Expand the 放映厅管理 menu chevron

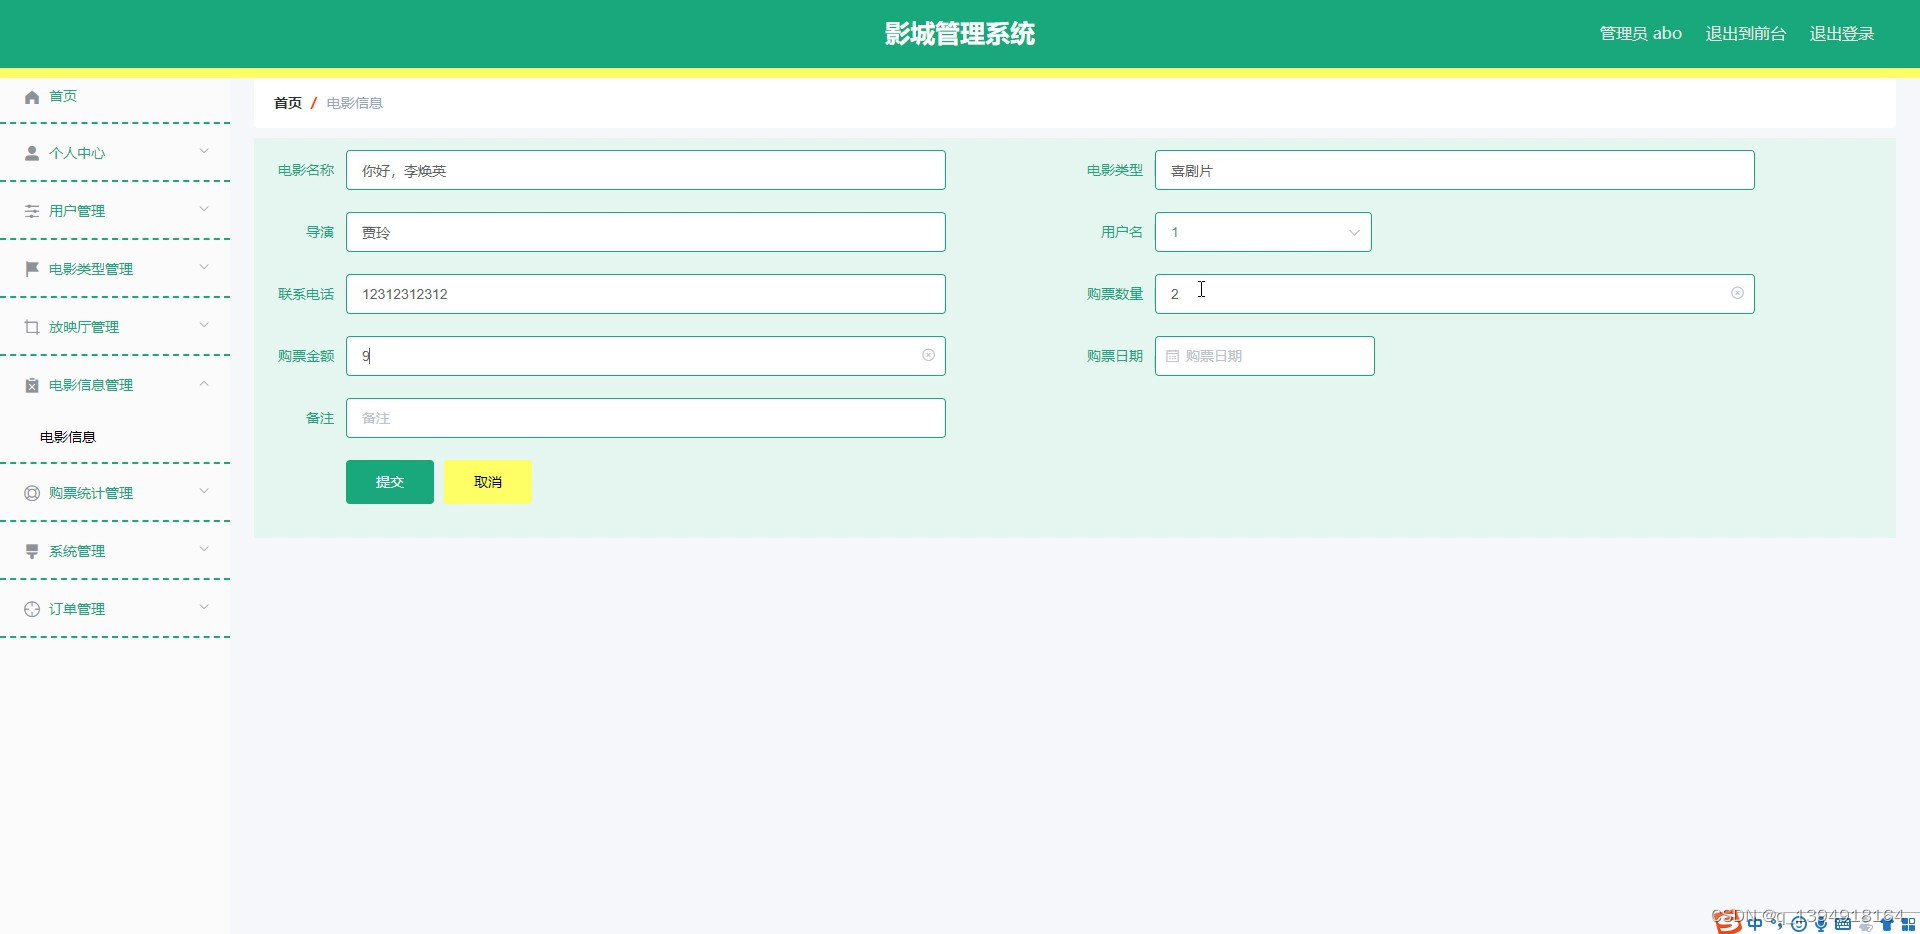204,326
